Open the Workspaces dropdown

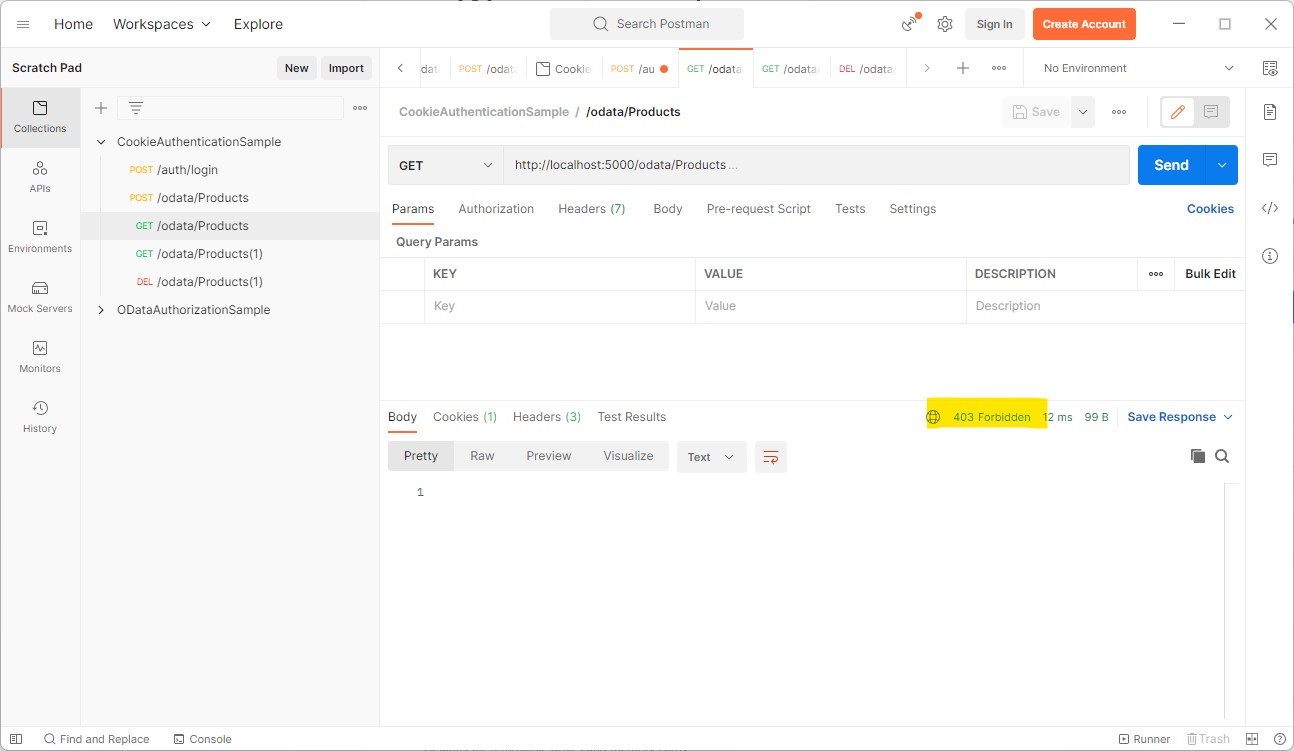click(x=162, y=24)
